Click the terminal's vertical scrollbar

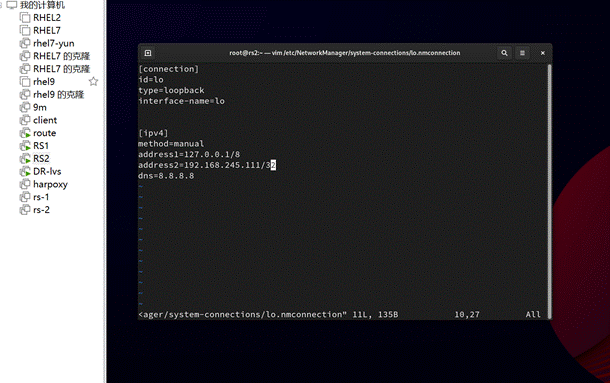click(x=549, y=191)
